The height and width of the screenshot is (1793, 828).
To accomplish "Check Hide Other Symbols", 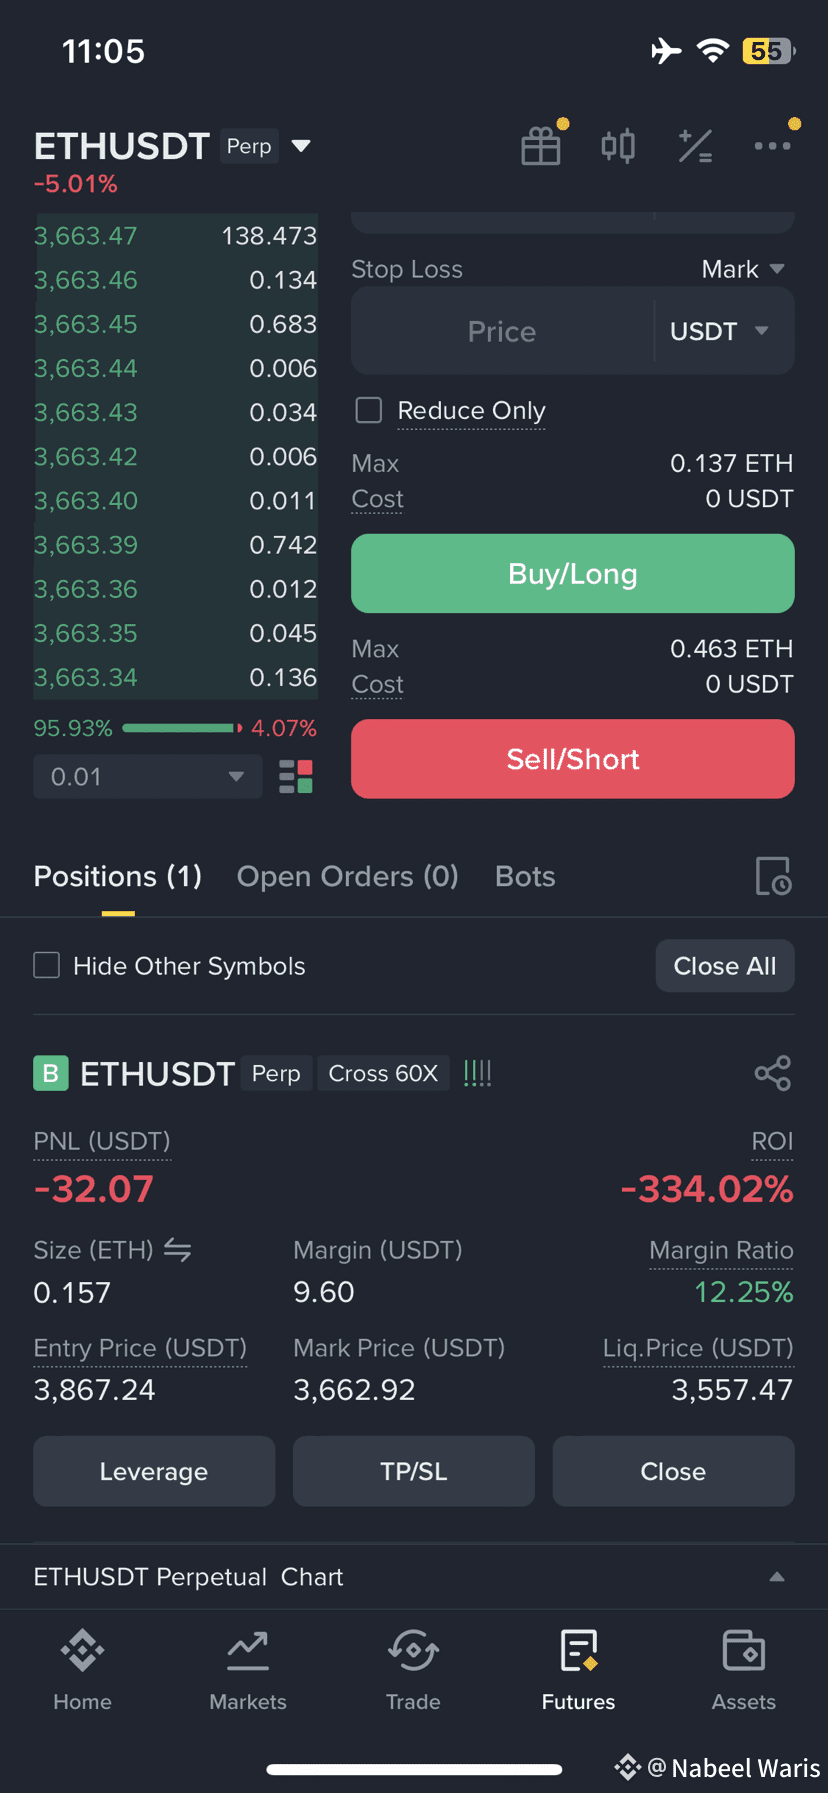I will pos(47,965).
